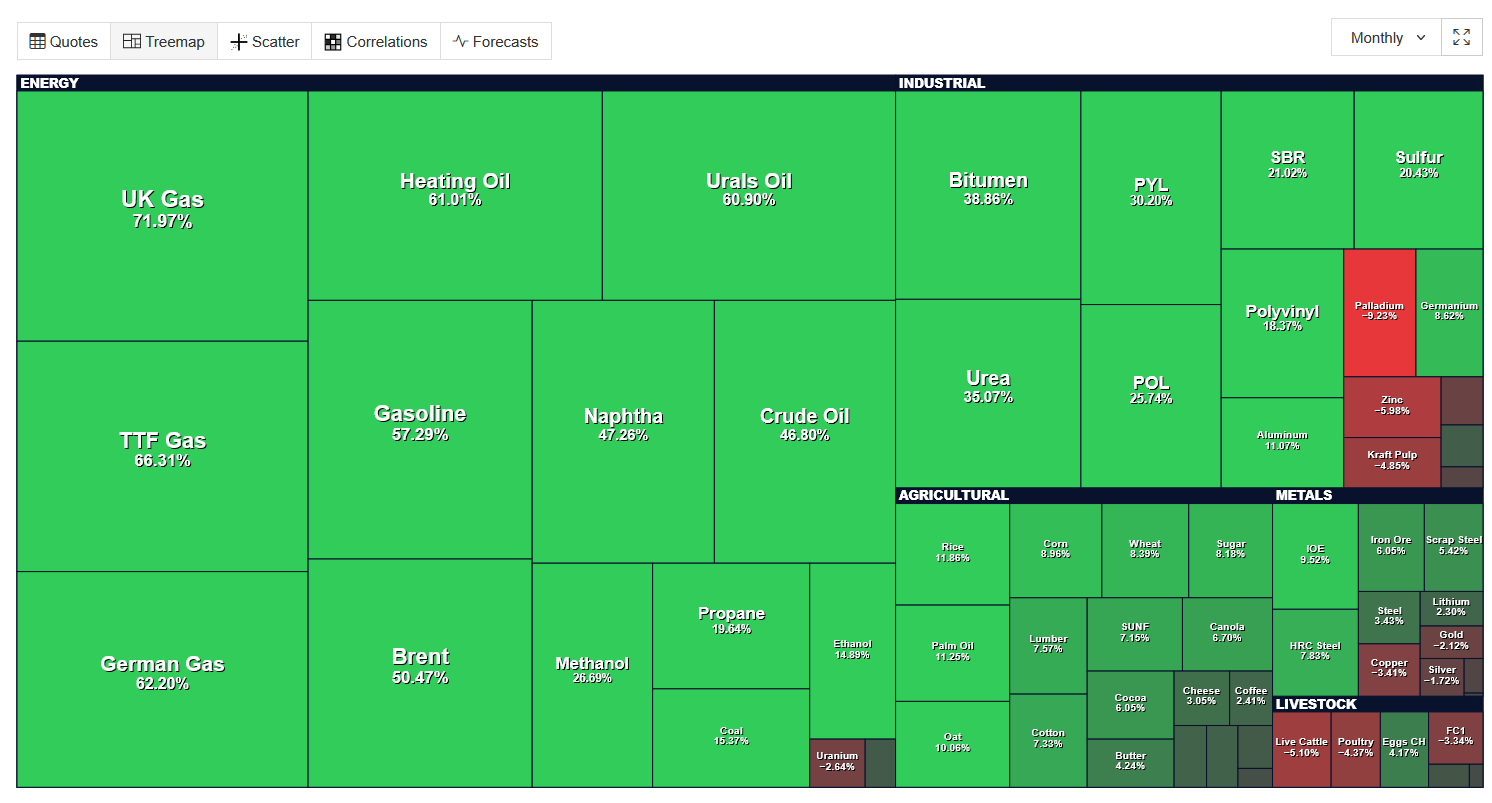Open the Lumber tile

click(x=1048, y=646)
